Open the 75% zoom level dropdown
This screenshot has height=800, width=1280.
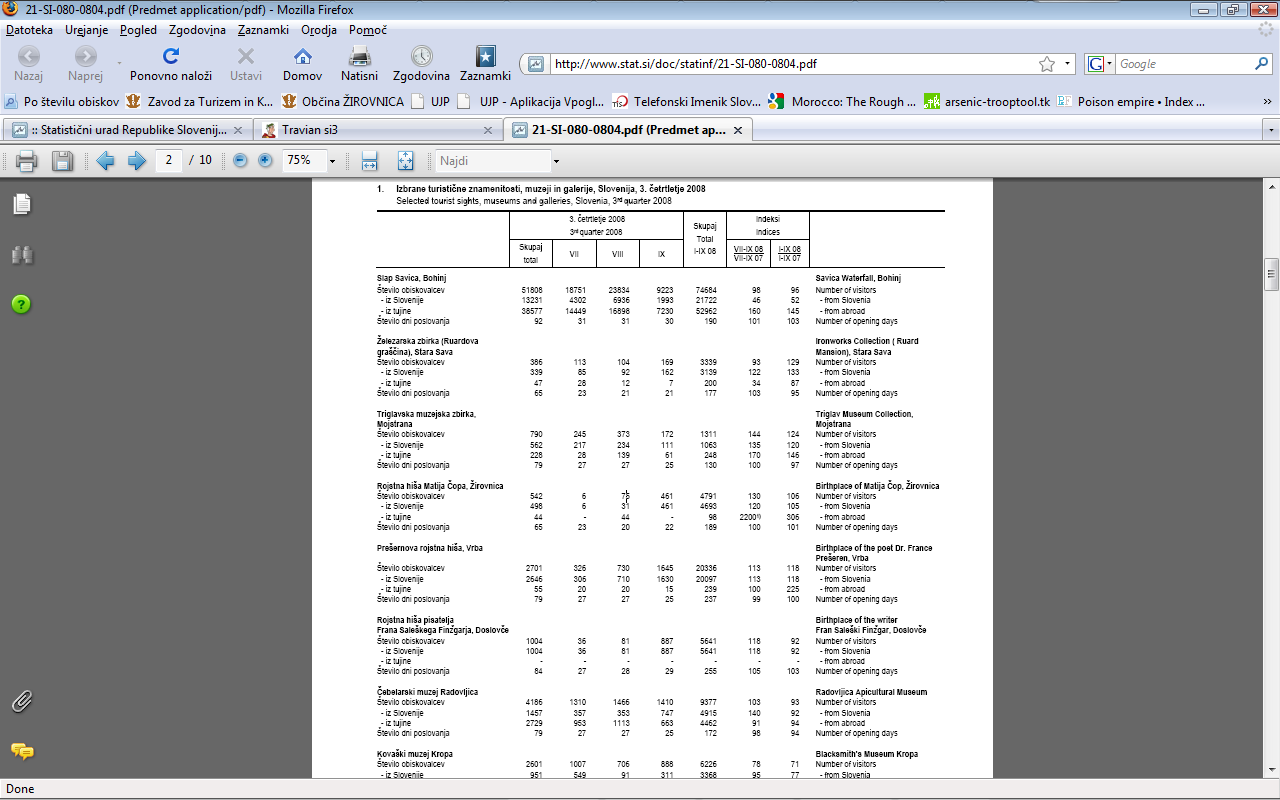tap(332, 161)
